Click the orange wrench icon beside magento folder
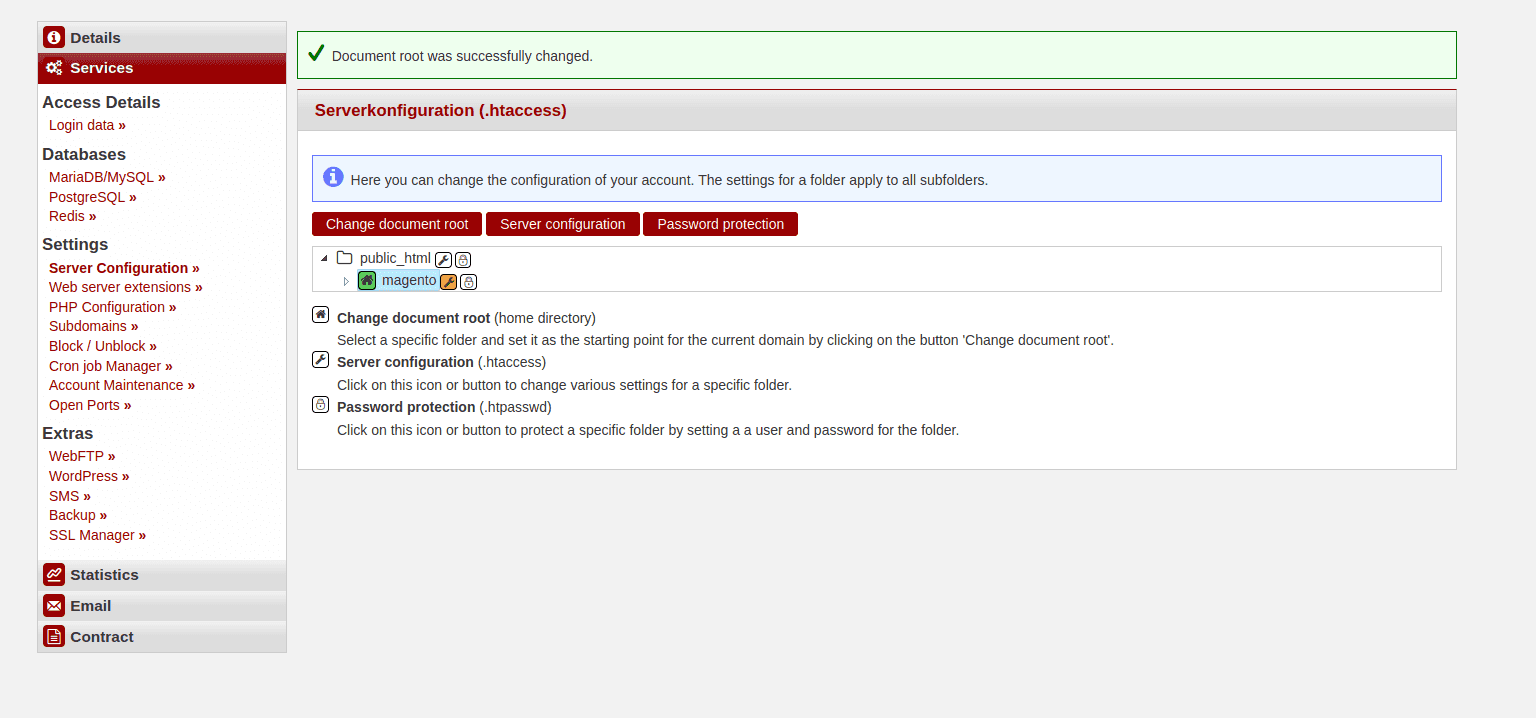This screenshot has height=718, width=1536. coord(448,281)
